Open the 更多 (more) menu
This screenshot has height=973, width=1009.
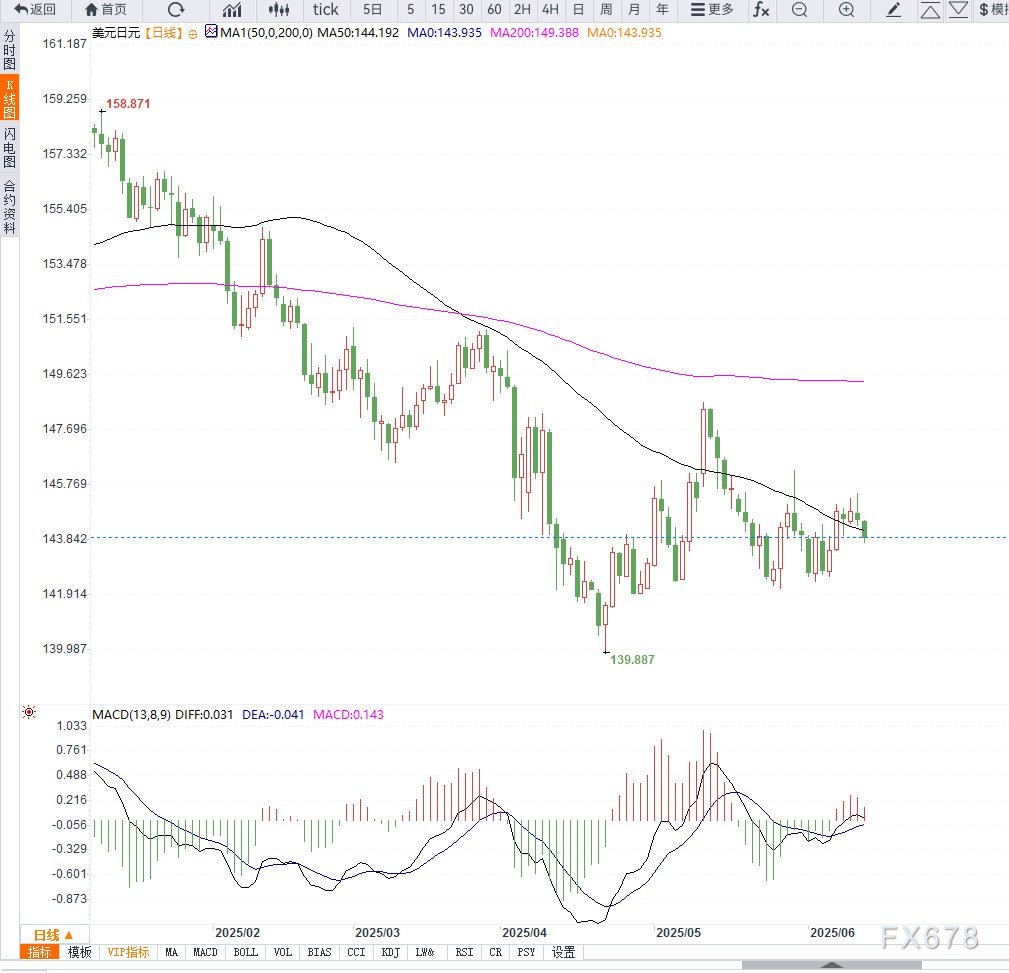712,10
